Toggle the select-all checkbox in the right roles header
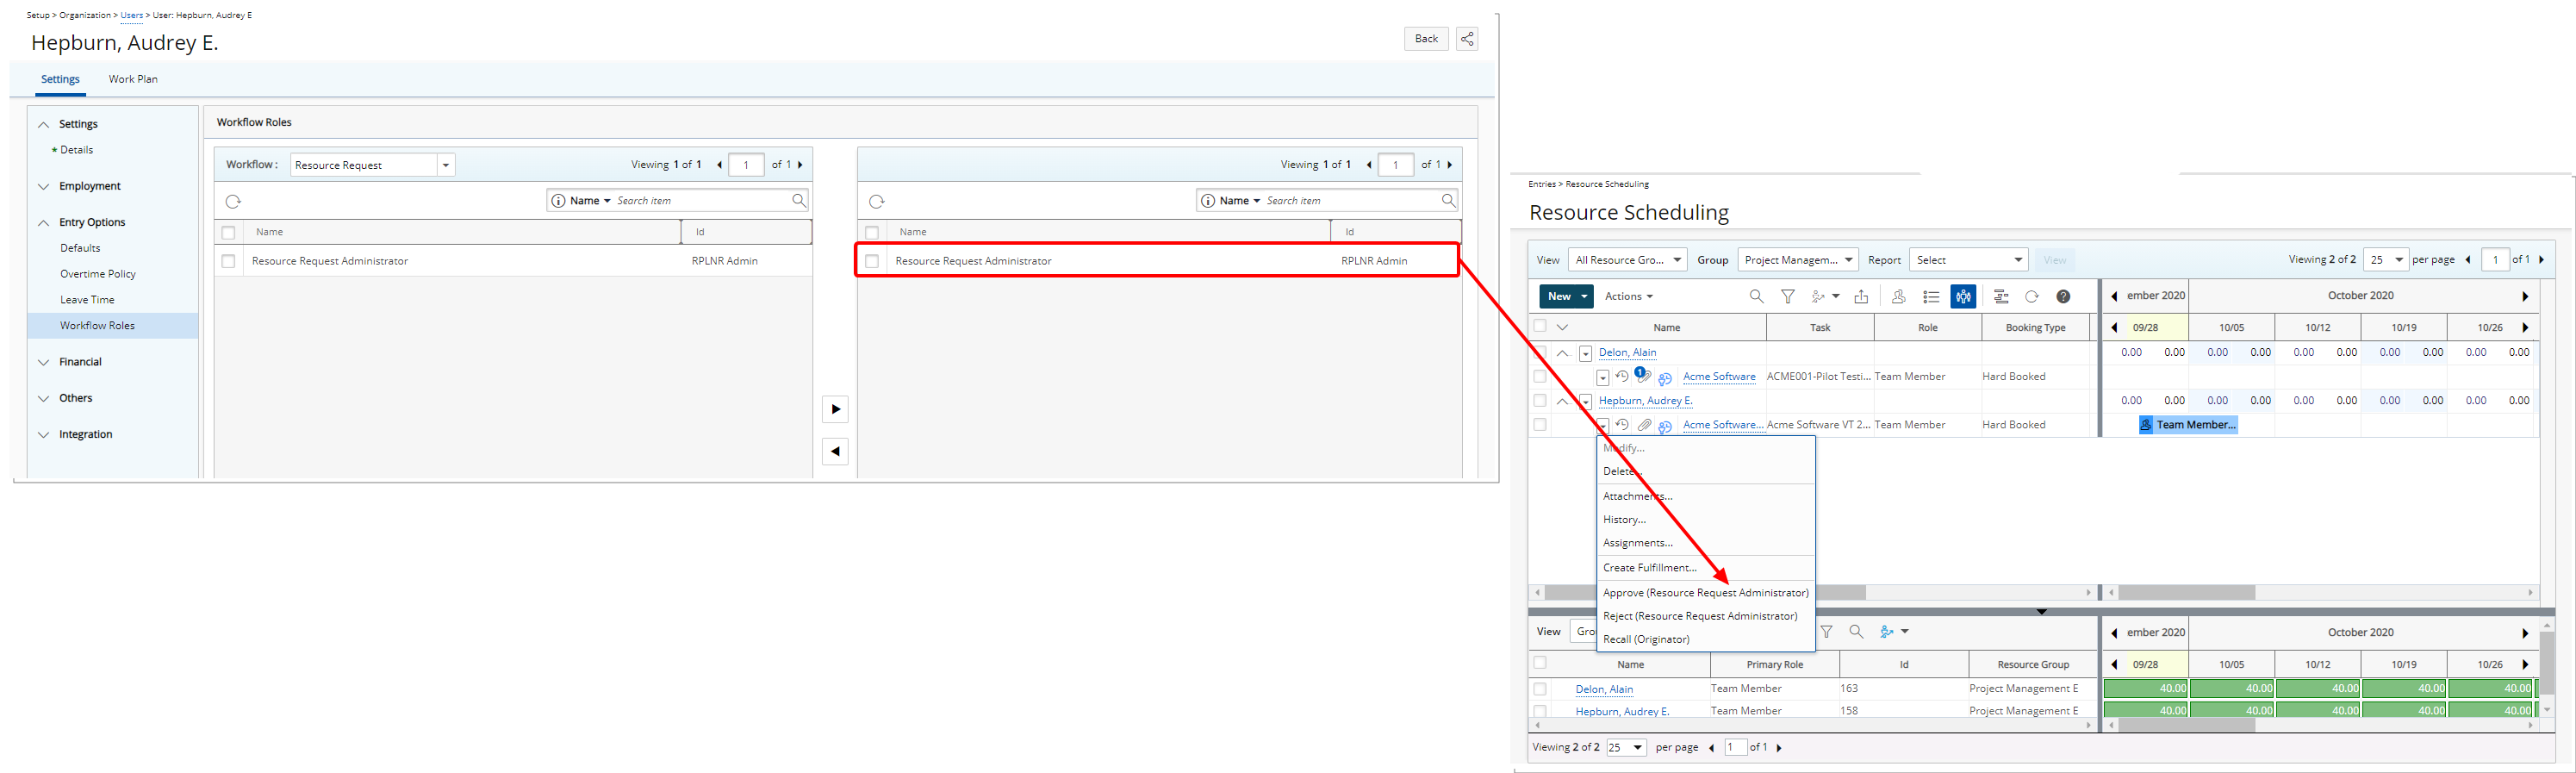 872,232
